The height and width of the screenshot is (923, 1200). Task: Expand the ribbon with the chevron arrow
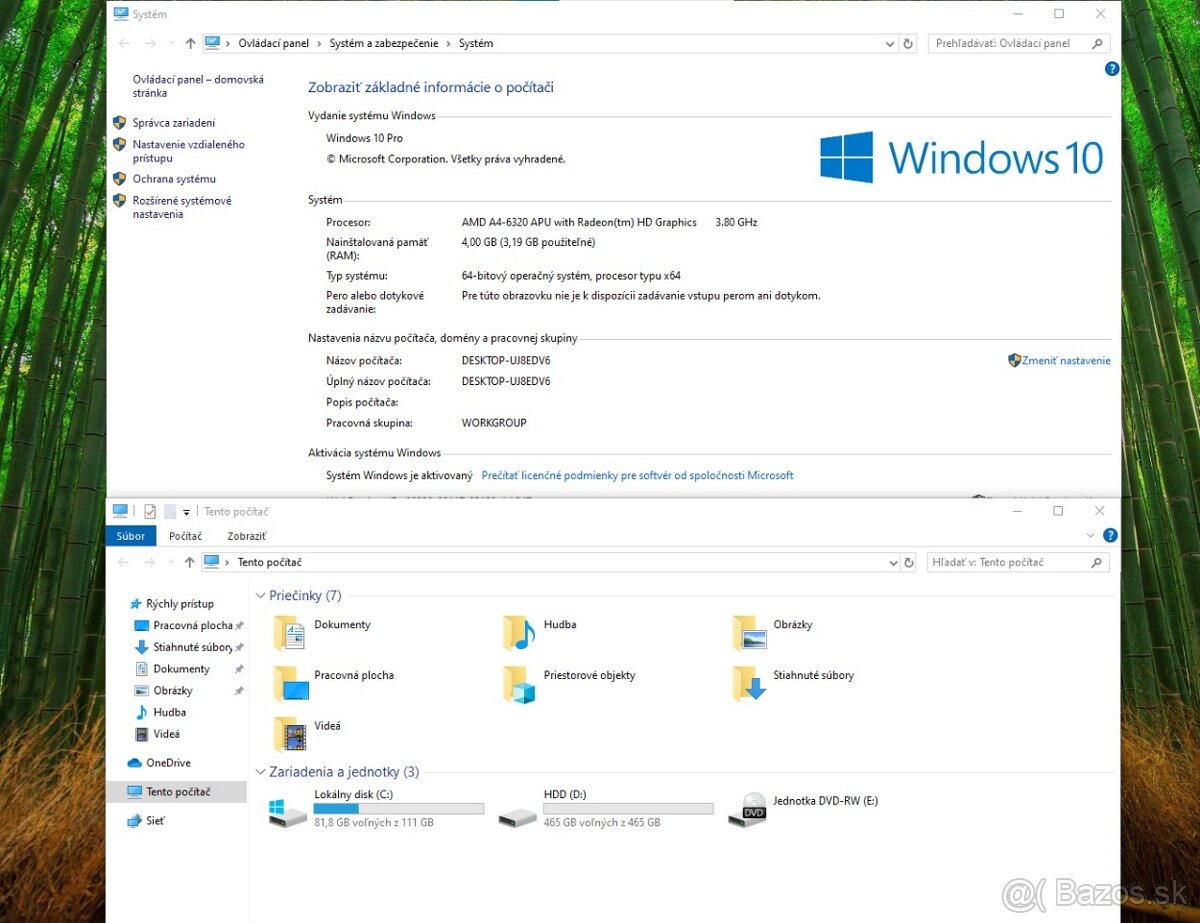coord(1091,536)
